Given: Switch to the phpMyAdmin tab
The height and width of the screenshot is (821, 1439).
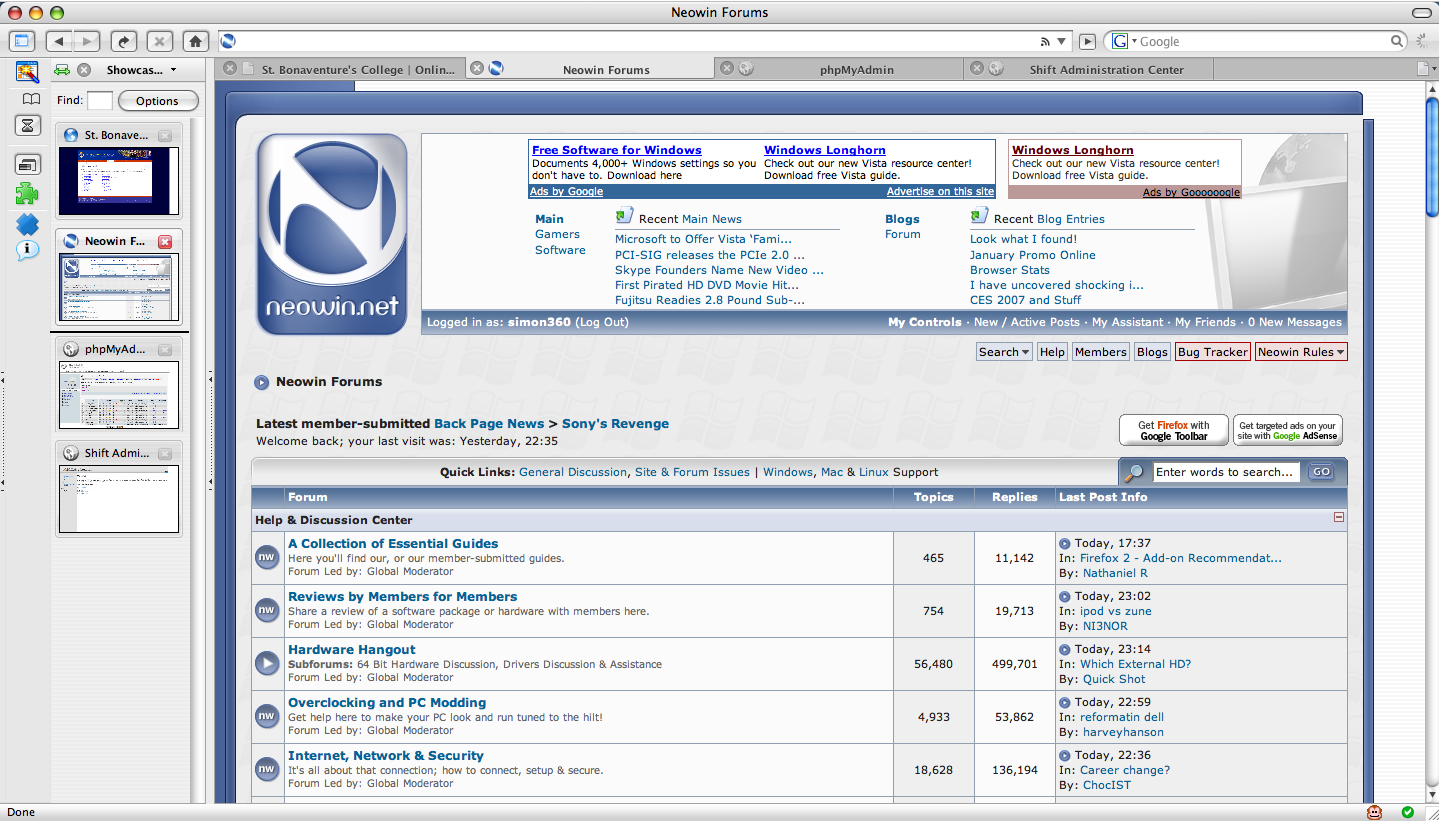Looking at the screenshot, I should point(840,69).
